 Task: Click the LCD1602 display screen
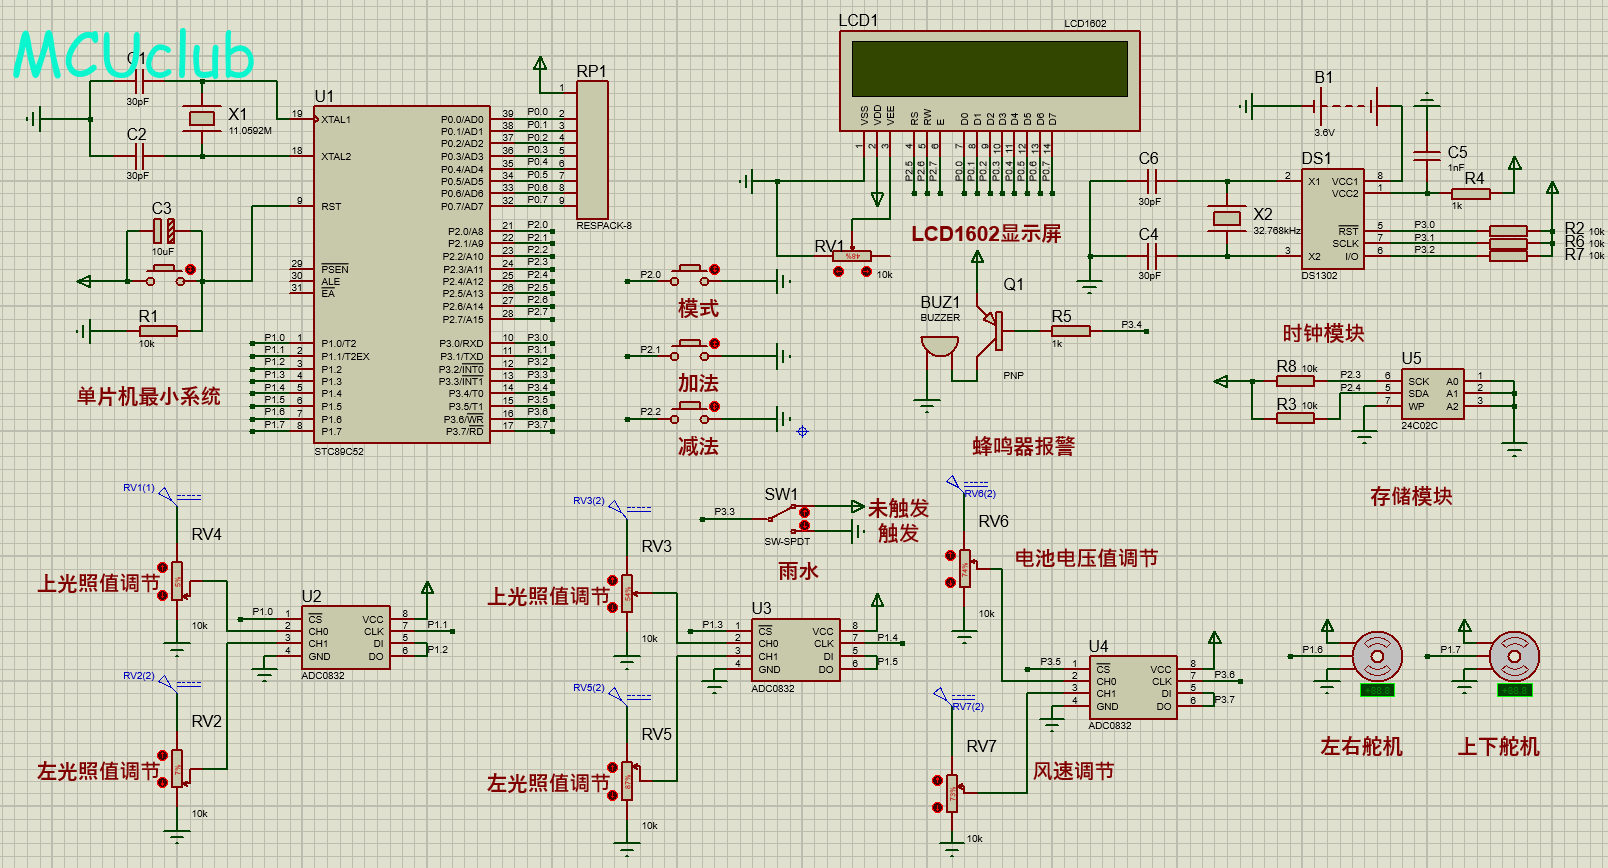coord(989,69)
